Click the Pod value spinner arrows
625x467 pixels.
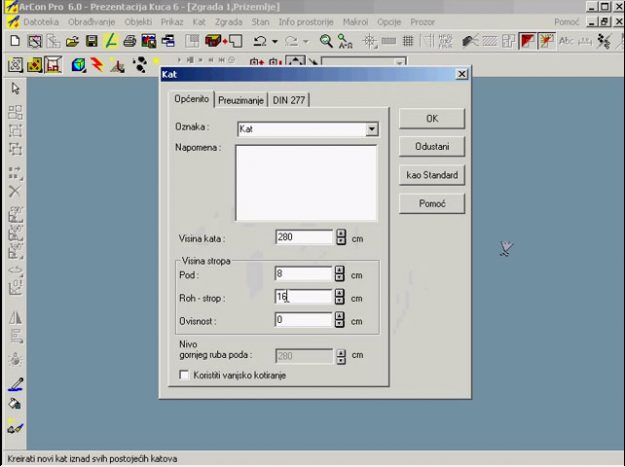point(341,274)
